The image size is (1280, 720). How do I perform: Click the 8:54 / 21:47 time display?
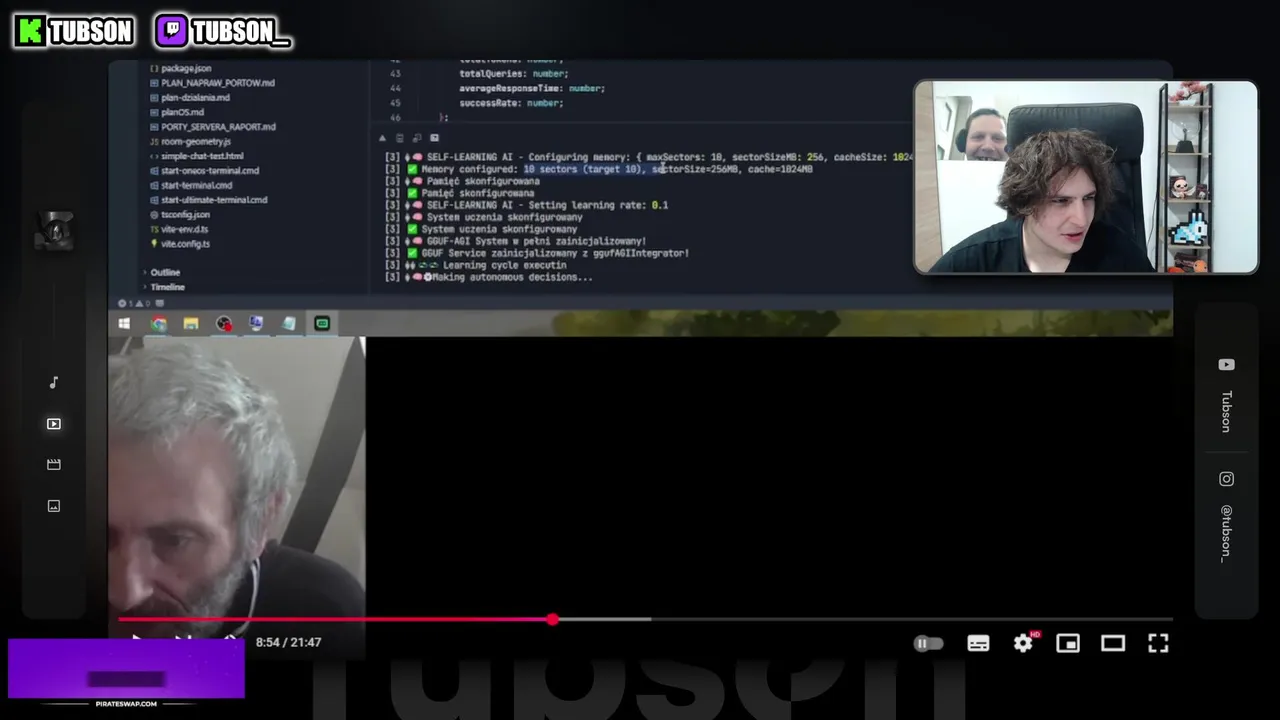[x=288, y=642]
